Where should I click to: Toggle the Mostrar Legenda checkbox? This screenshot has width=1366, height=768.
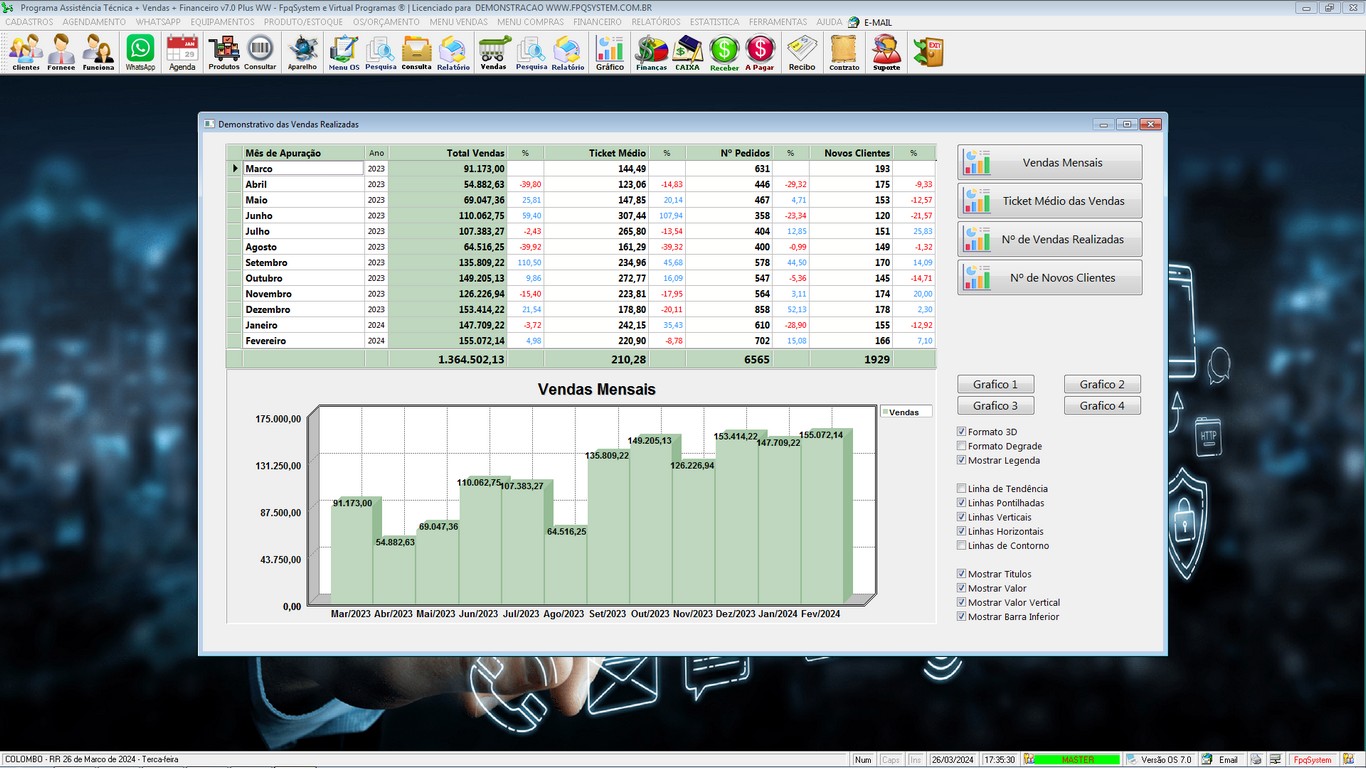point(962,460)
